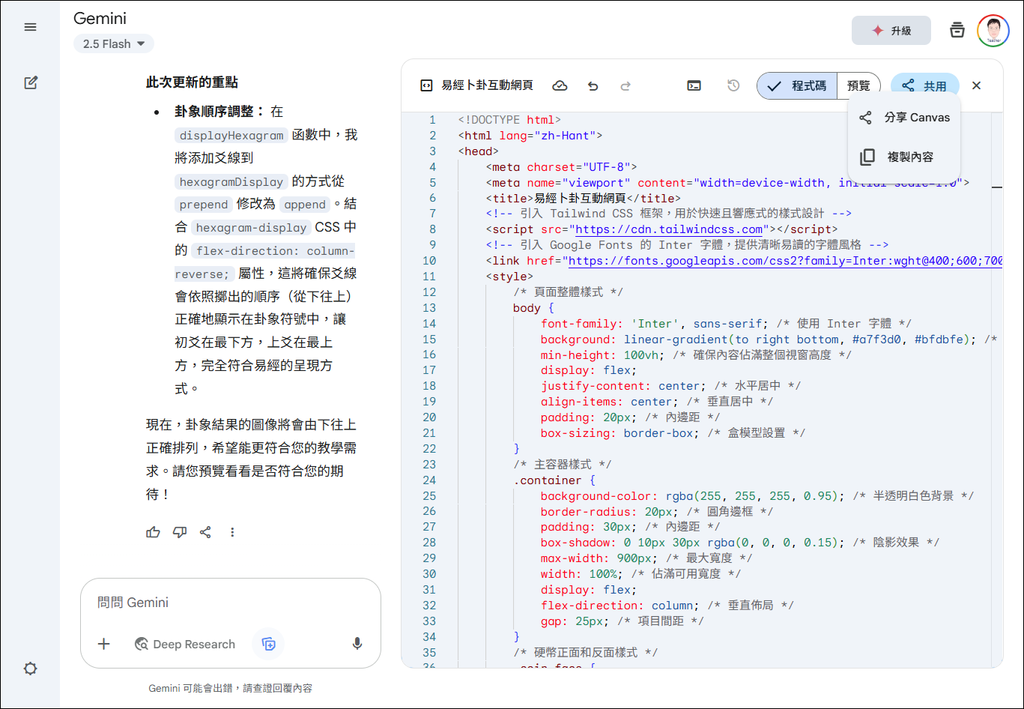Viewport: 1024px width, 709px height.
Task: Select the Deep Research option
Action: pos(185,644)
